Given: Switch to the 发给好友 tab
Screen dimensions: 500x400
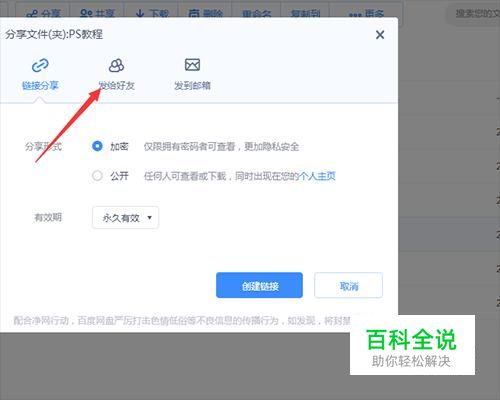Looking at the screenshot, I should pos(116,74).
